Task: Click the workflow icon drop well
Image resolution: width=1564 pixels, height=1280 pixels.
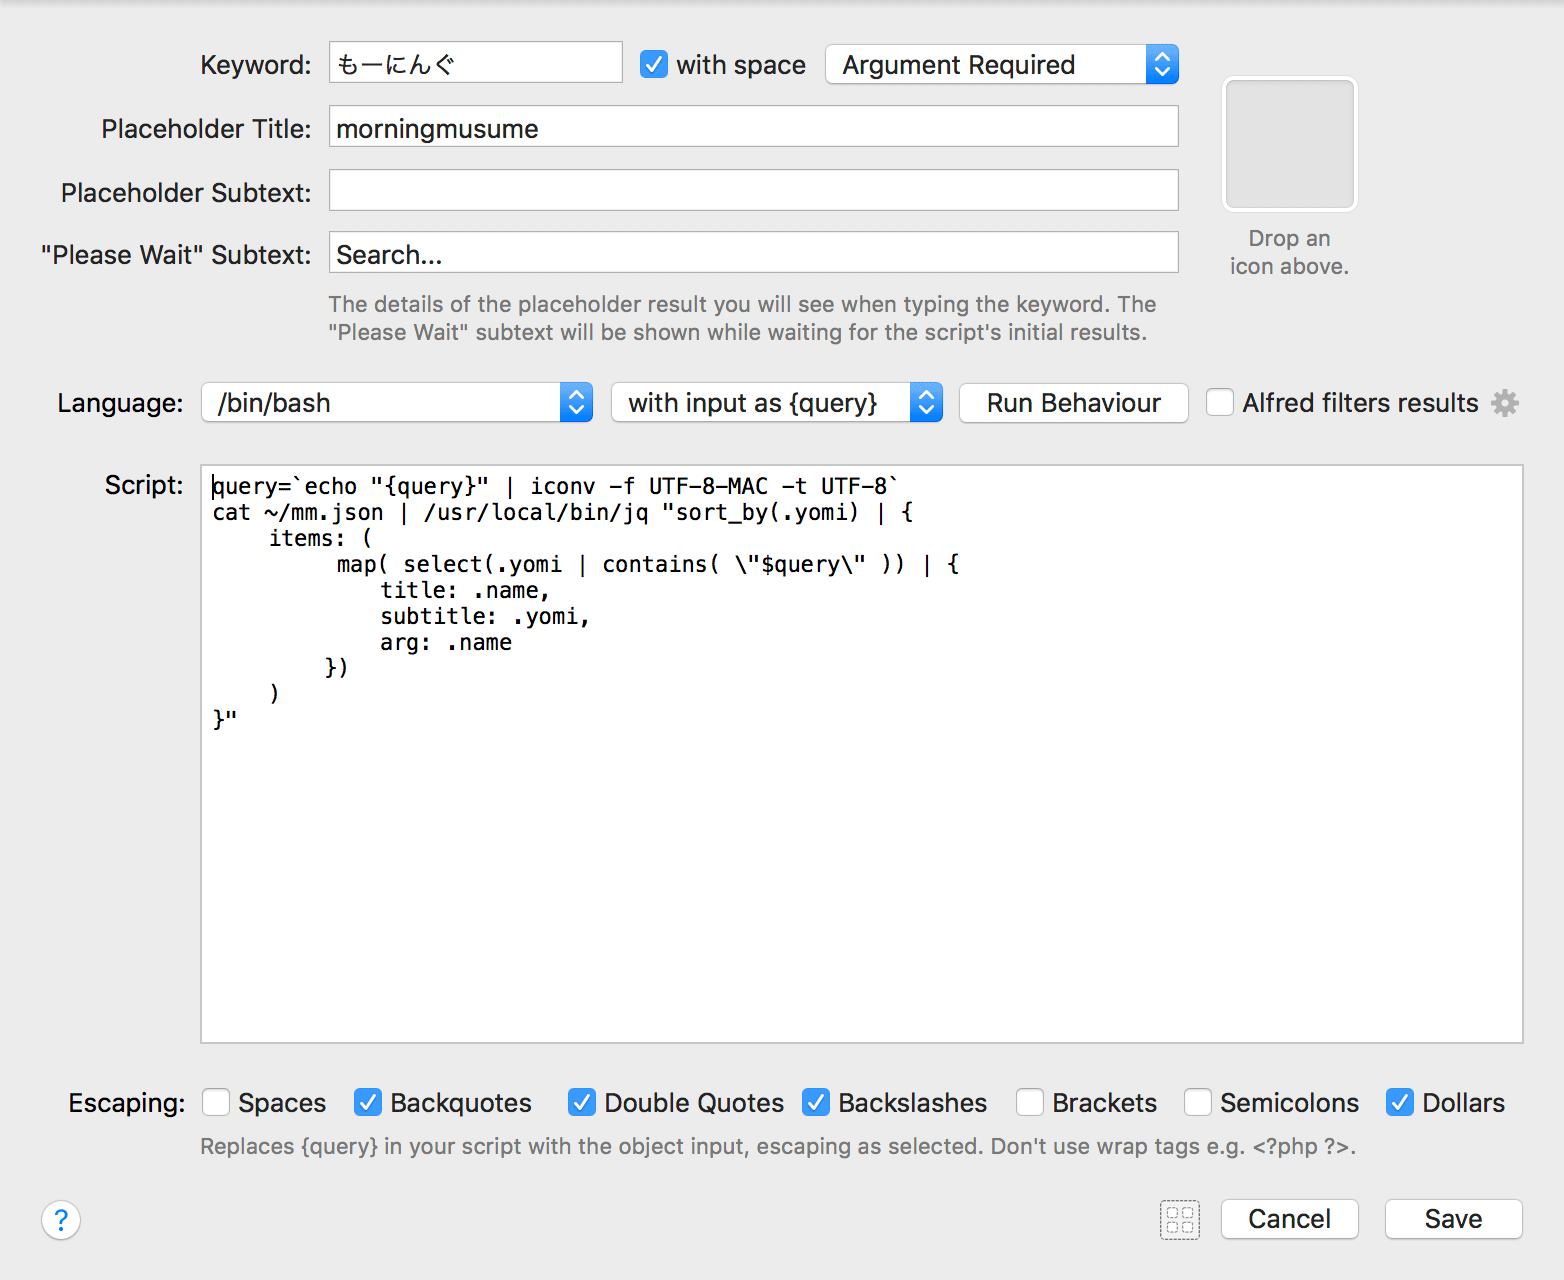Action: pos(1289,144)
